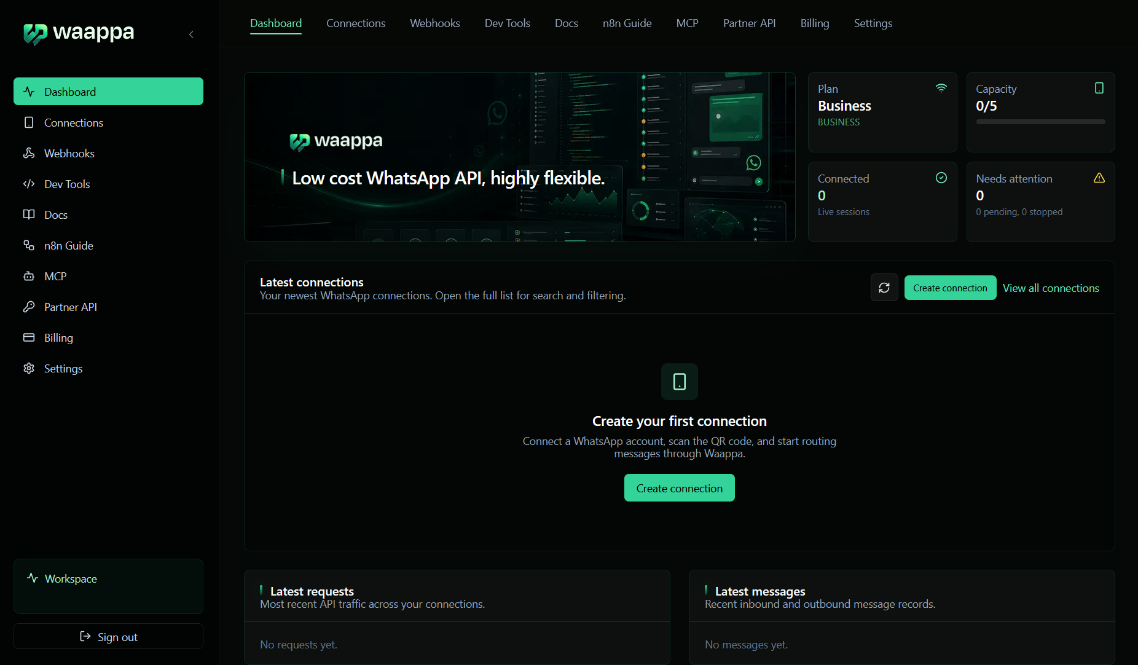Switch to the Connections tab in the top navigation

pos(356,23)
